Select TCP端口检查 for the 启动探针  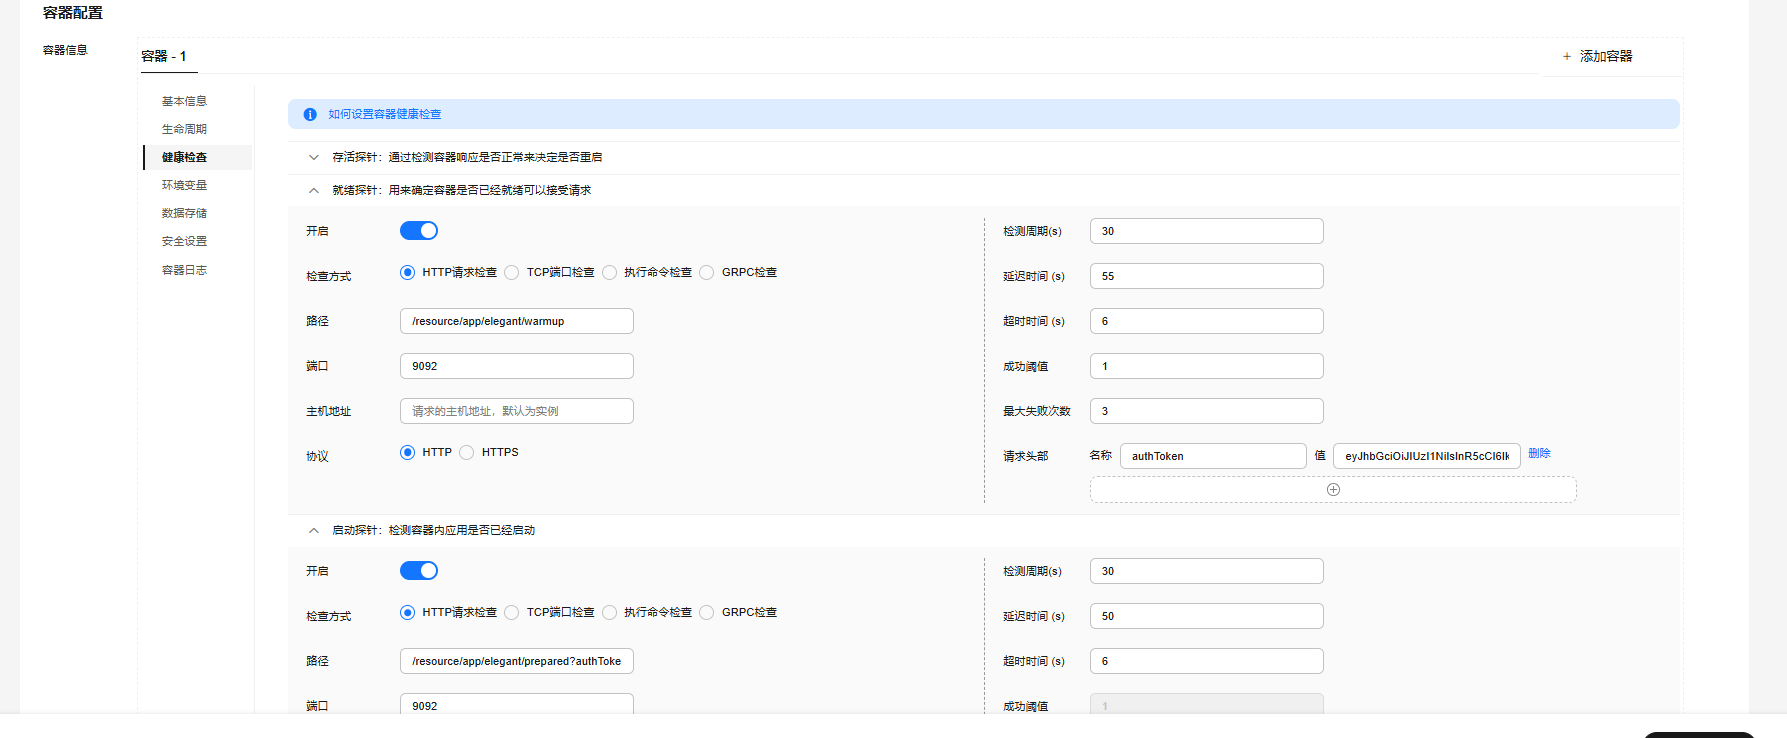(x=512, y=613)
